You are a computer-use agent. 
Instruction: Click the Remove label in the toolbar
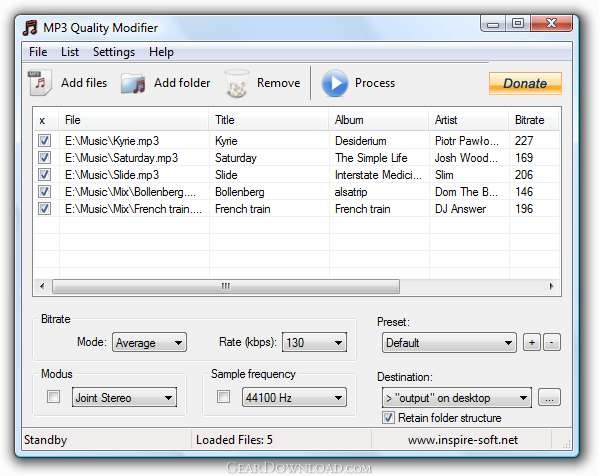pos(278,83)
